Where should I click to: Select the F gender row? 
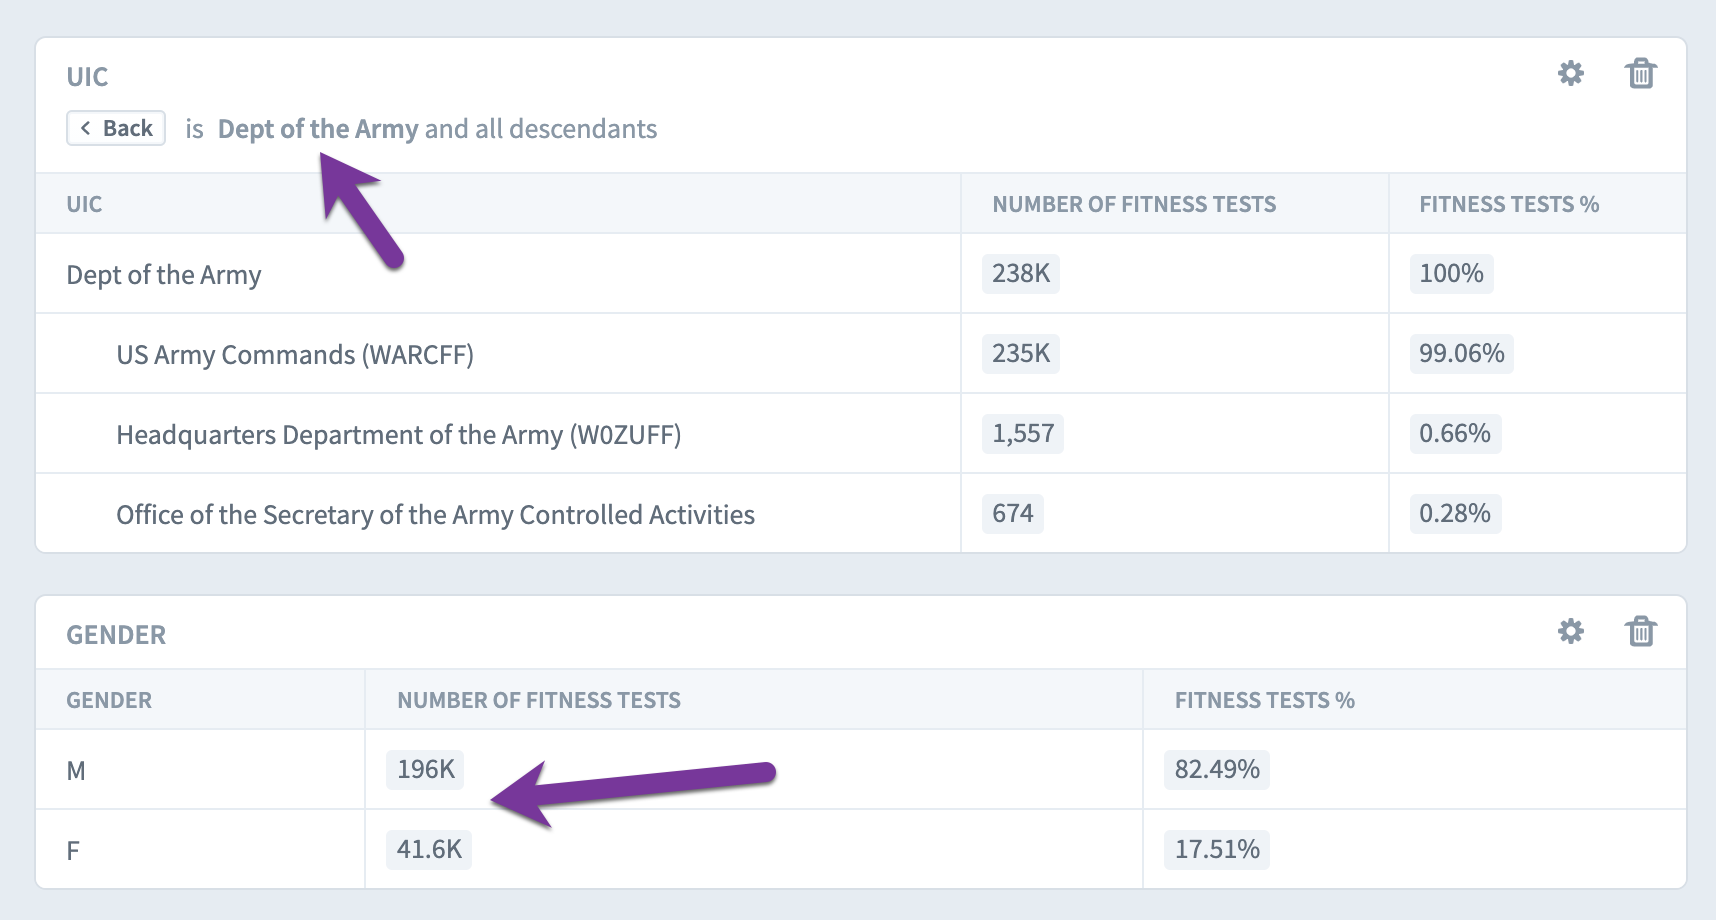861,849
